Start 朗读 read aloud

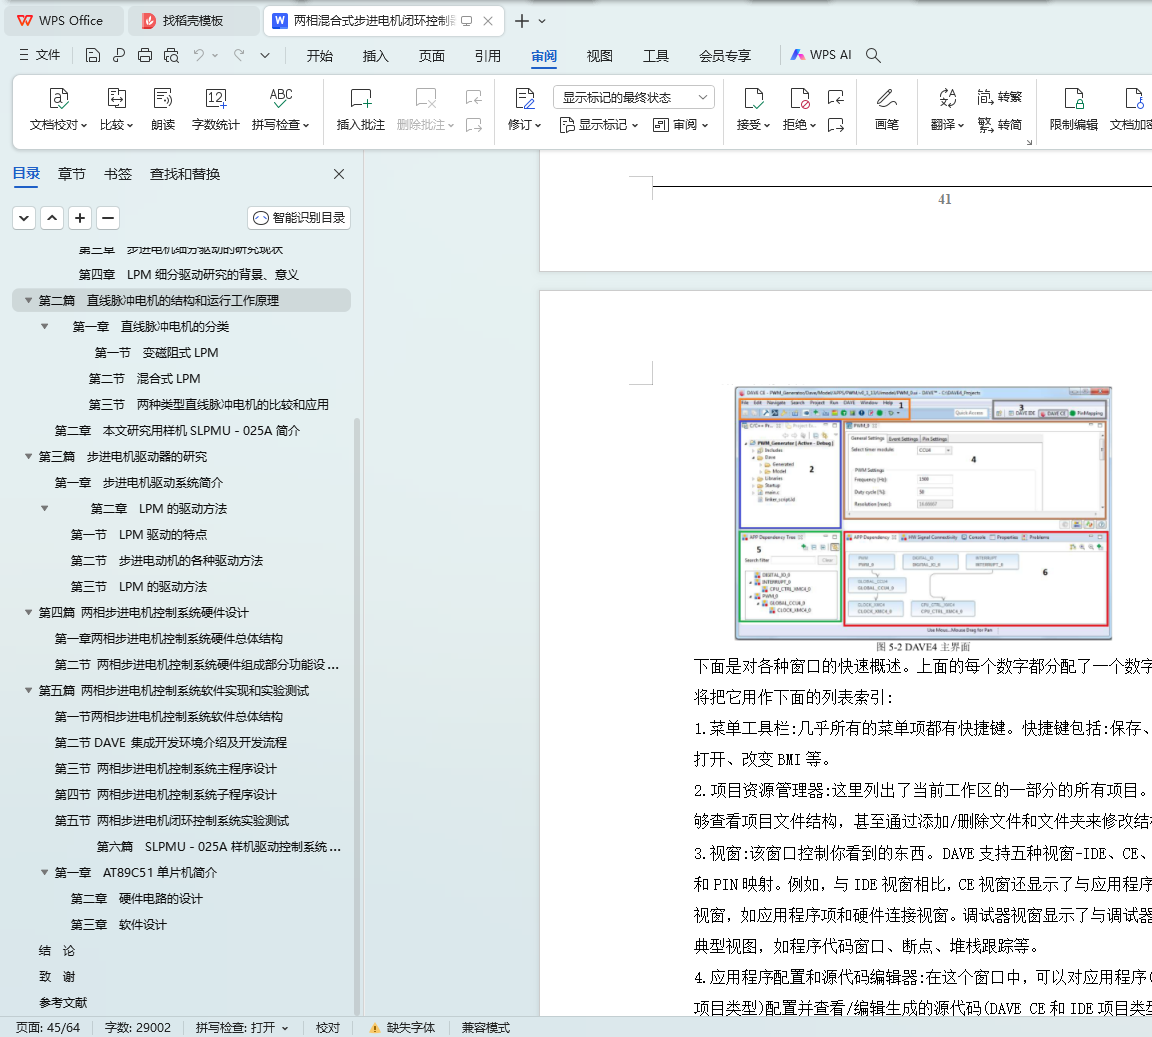(162, 110)
